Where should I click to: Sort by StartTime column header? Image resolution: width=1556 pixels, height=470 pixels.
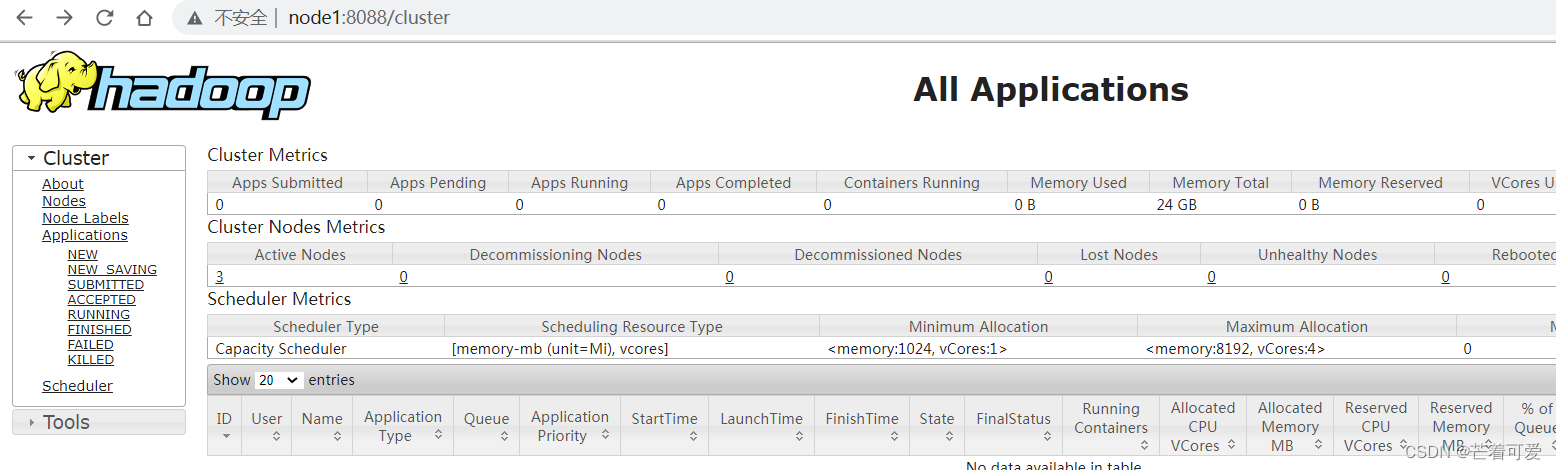(664, 418)
